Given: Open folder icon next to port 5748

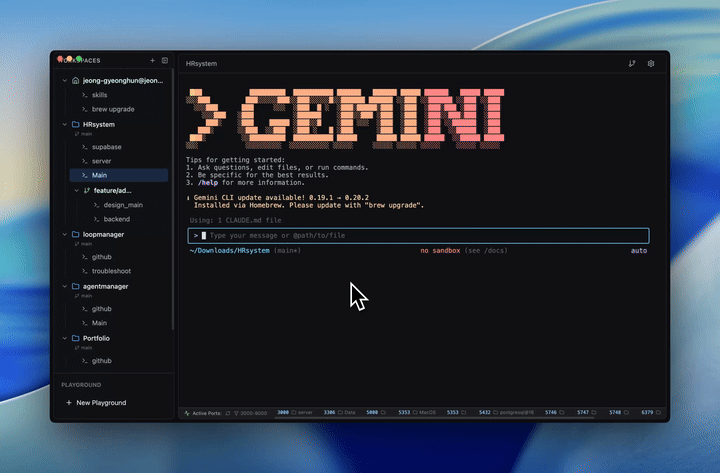Looking at the screenshot, I should pyautogui.click(x=626, y=412).
